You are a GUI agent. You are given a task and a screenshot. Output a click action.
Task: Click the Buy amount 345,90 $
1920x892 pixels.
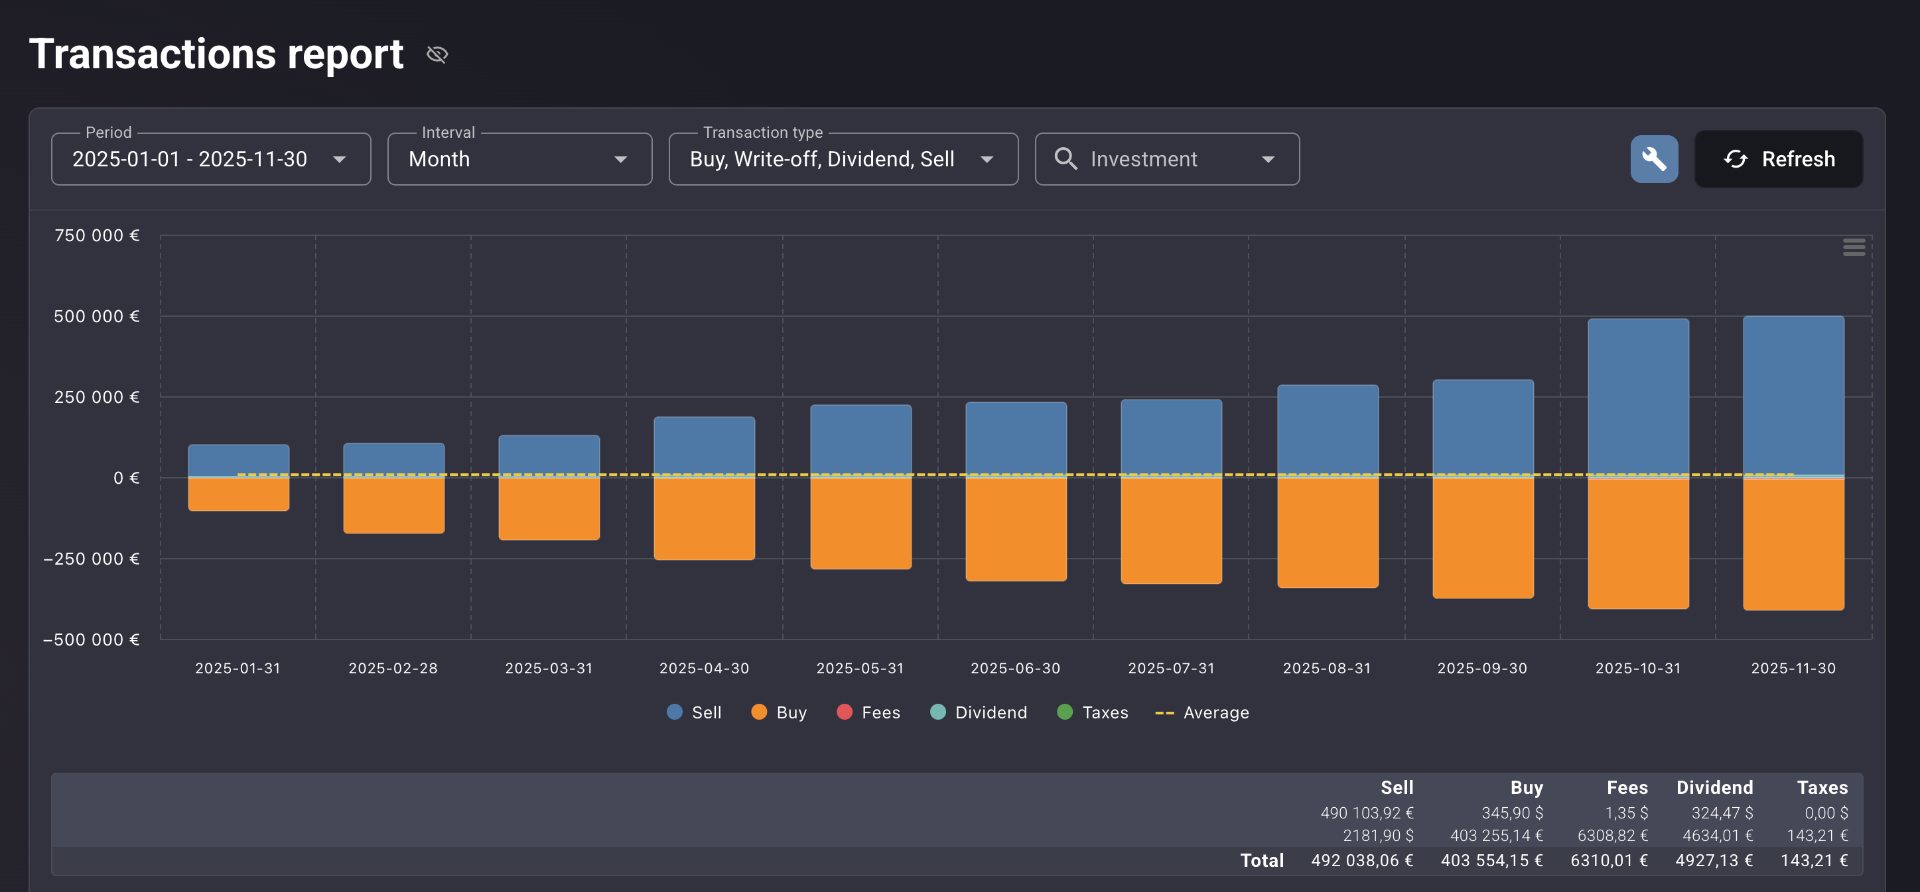tap(1512, 813)
